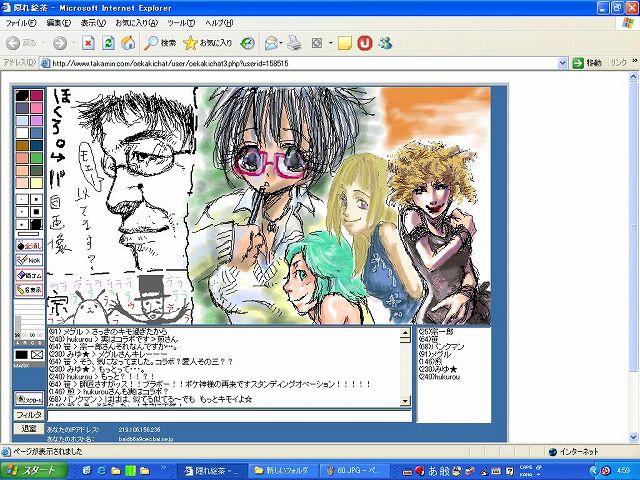The image size is (640, 480).
Task: Select the 消ゴム eraser tool
Action: pos(29,275)
